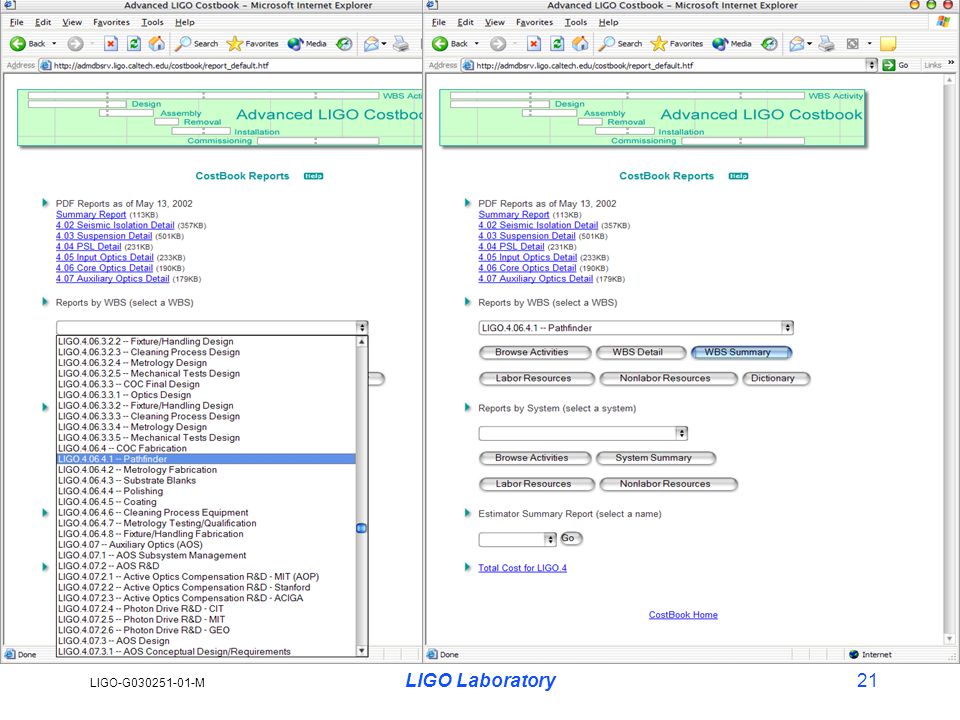Click Go button next to Estimator dropdown
The width and height of the screenshot is (960, 720).
(x=571, y=539)
